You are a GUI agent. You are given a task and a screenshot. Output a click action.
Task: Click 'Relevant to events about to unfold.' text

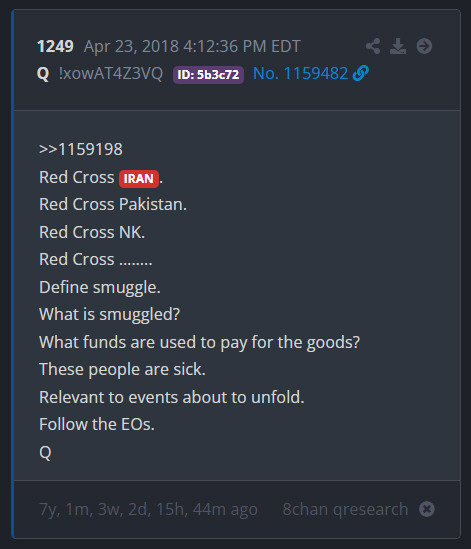[x=172, y=397]
